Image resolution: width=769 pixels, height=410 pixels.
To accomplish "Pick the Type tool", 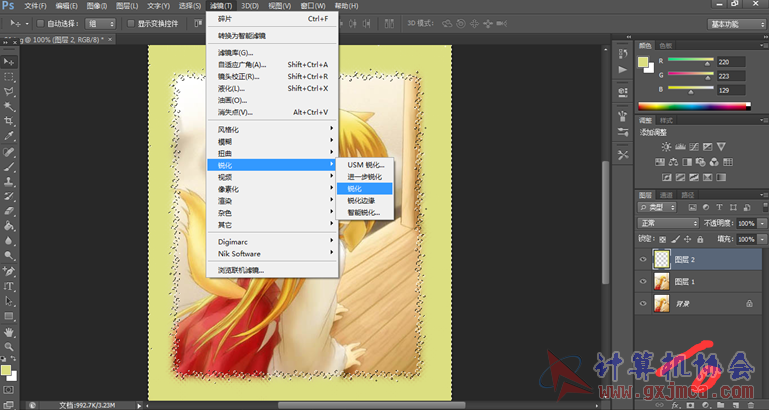I will [x=9, y=286].
